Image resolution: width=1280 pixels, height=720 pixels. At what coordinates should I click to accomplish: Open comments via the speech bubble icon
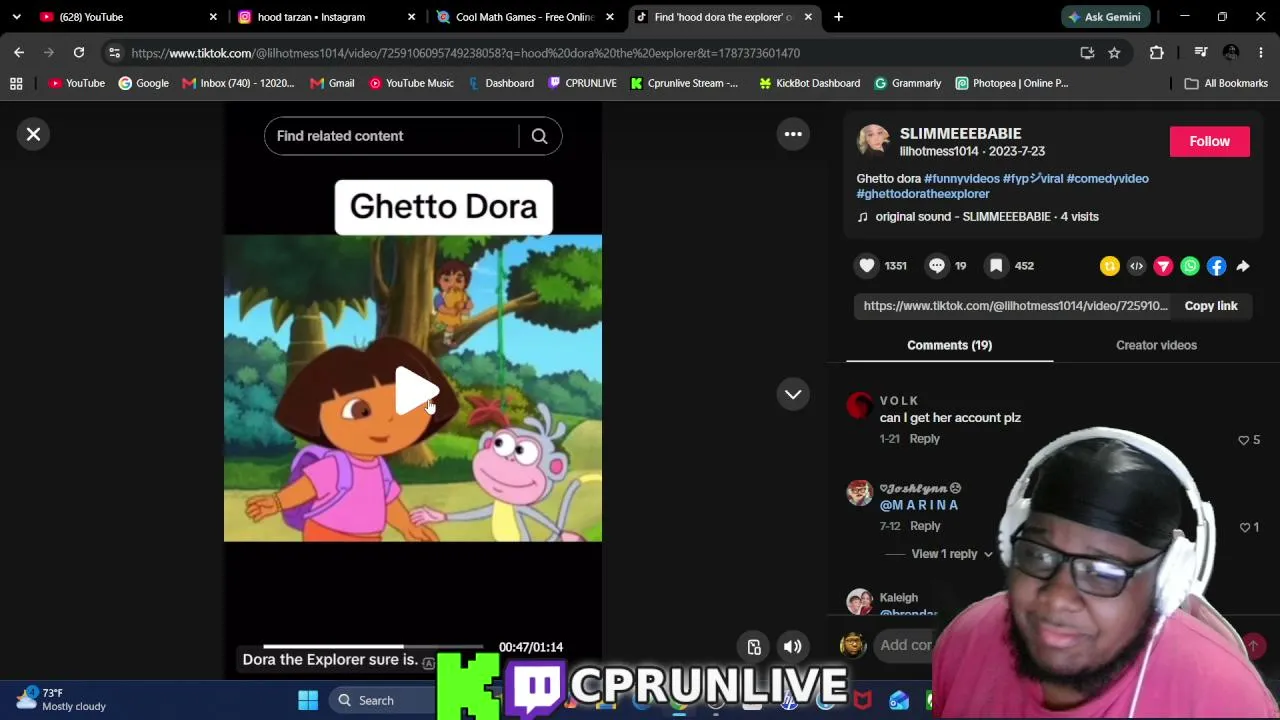pos(936,266)
